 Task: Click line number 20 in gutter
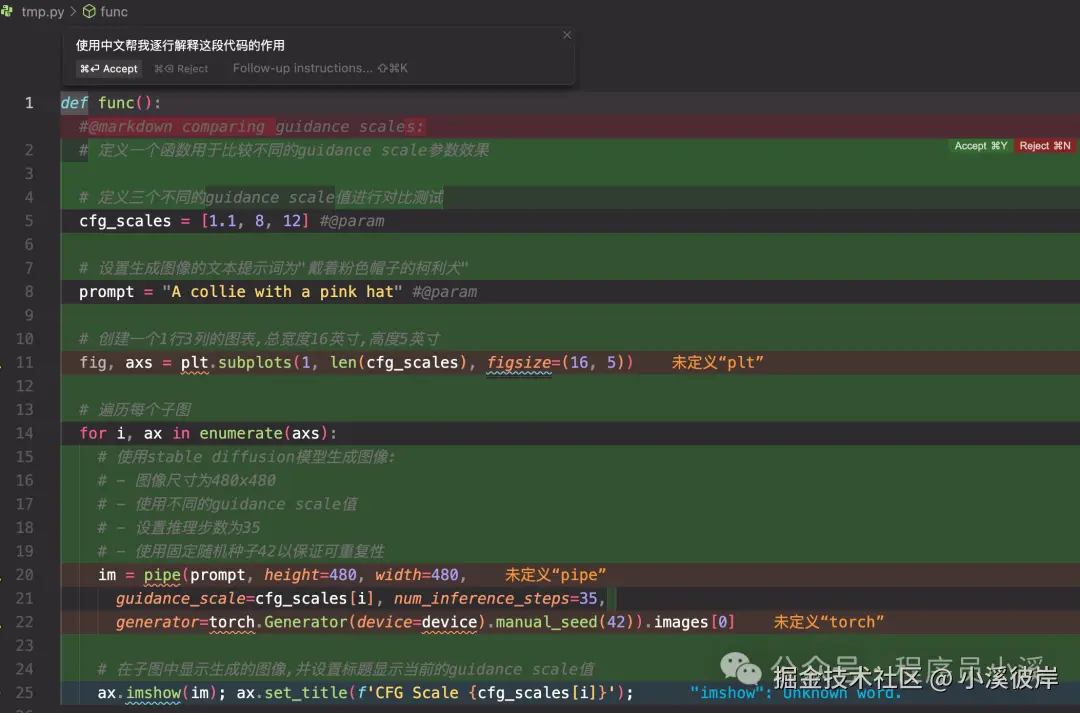point(25,575)
